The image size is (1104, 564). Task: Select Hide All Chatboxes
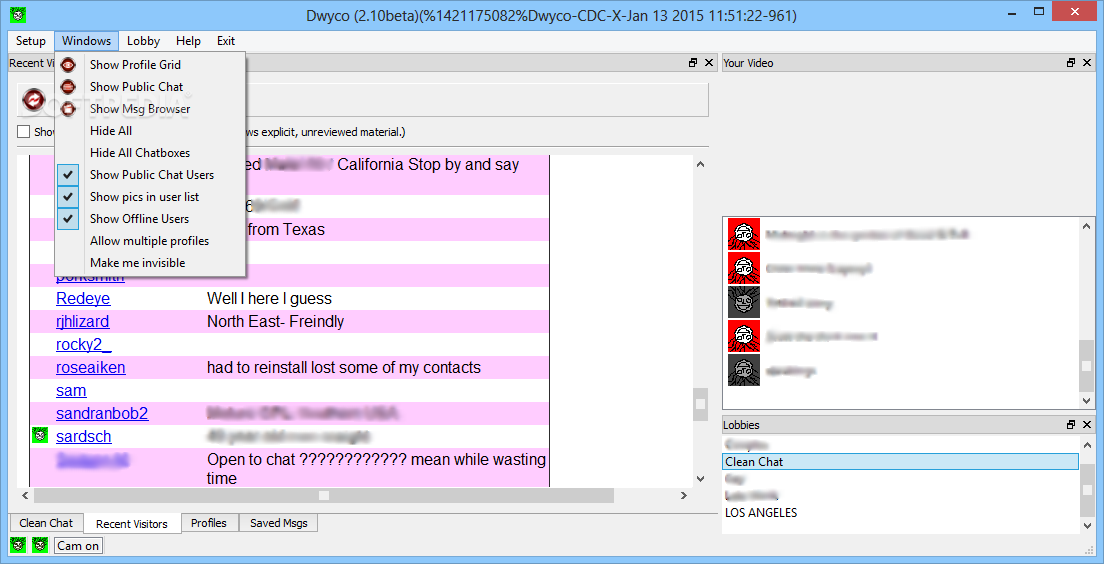pos(151,153)
